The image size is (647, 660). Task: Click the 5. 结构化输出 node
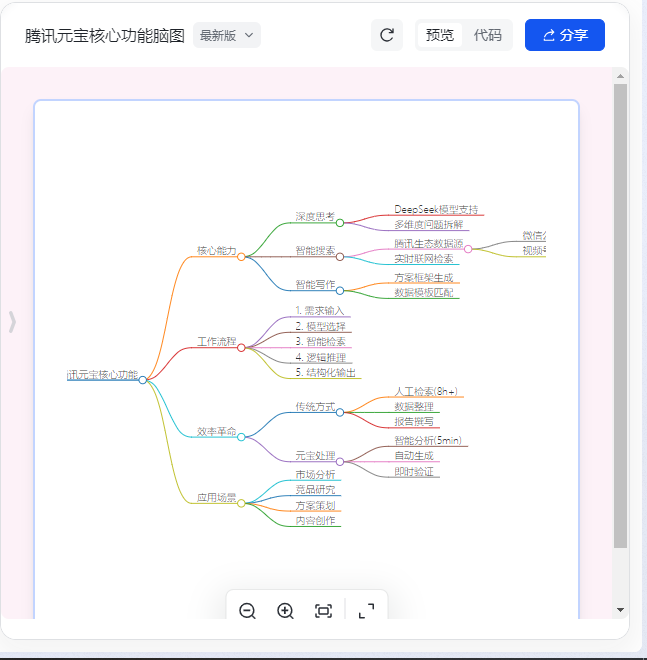(325, 373)
